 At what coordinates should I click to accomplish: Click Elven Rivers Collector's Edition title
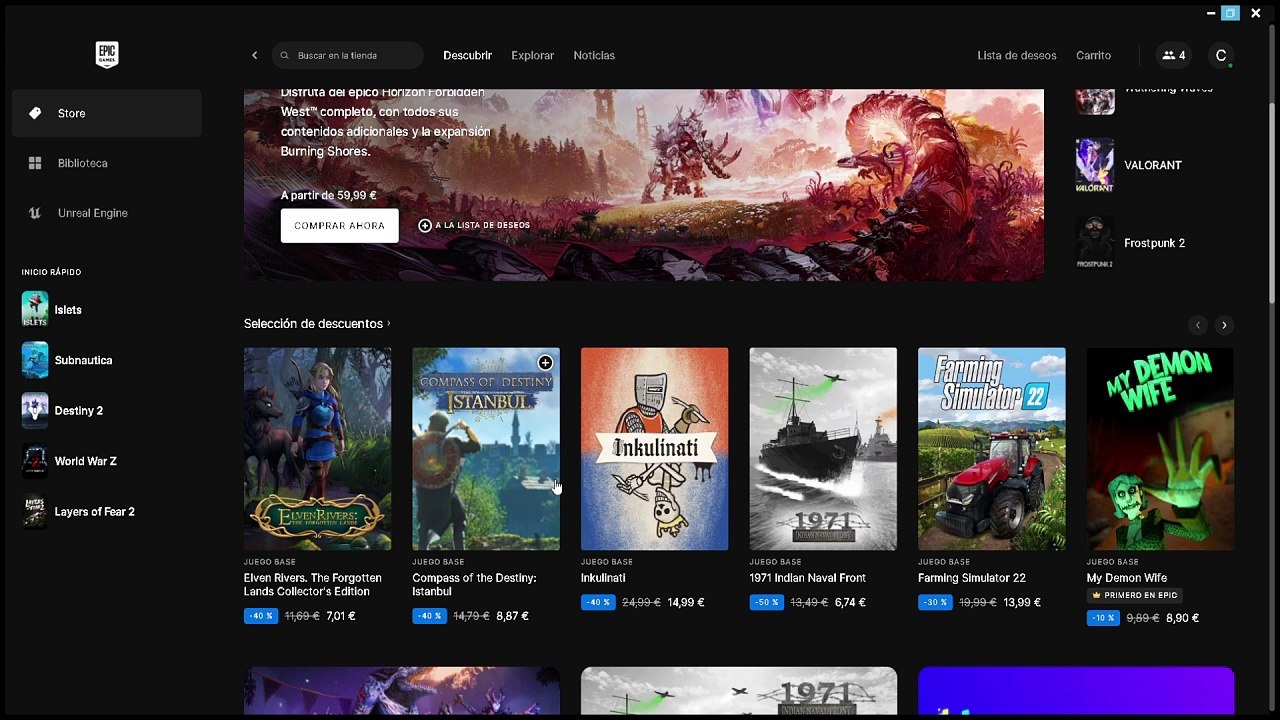click(313, 584)
